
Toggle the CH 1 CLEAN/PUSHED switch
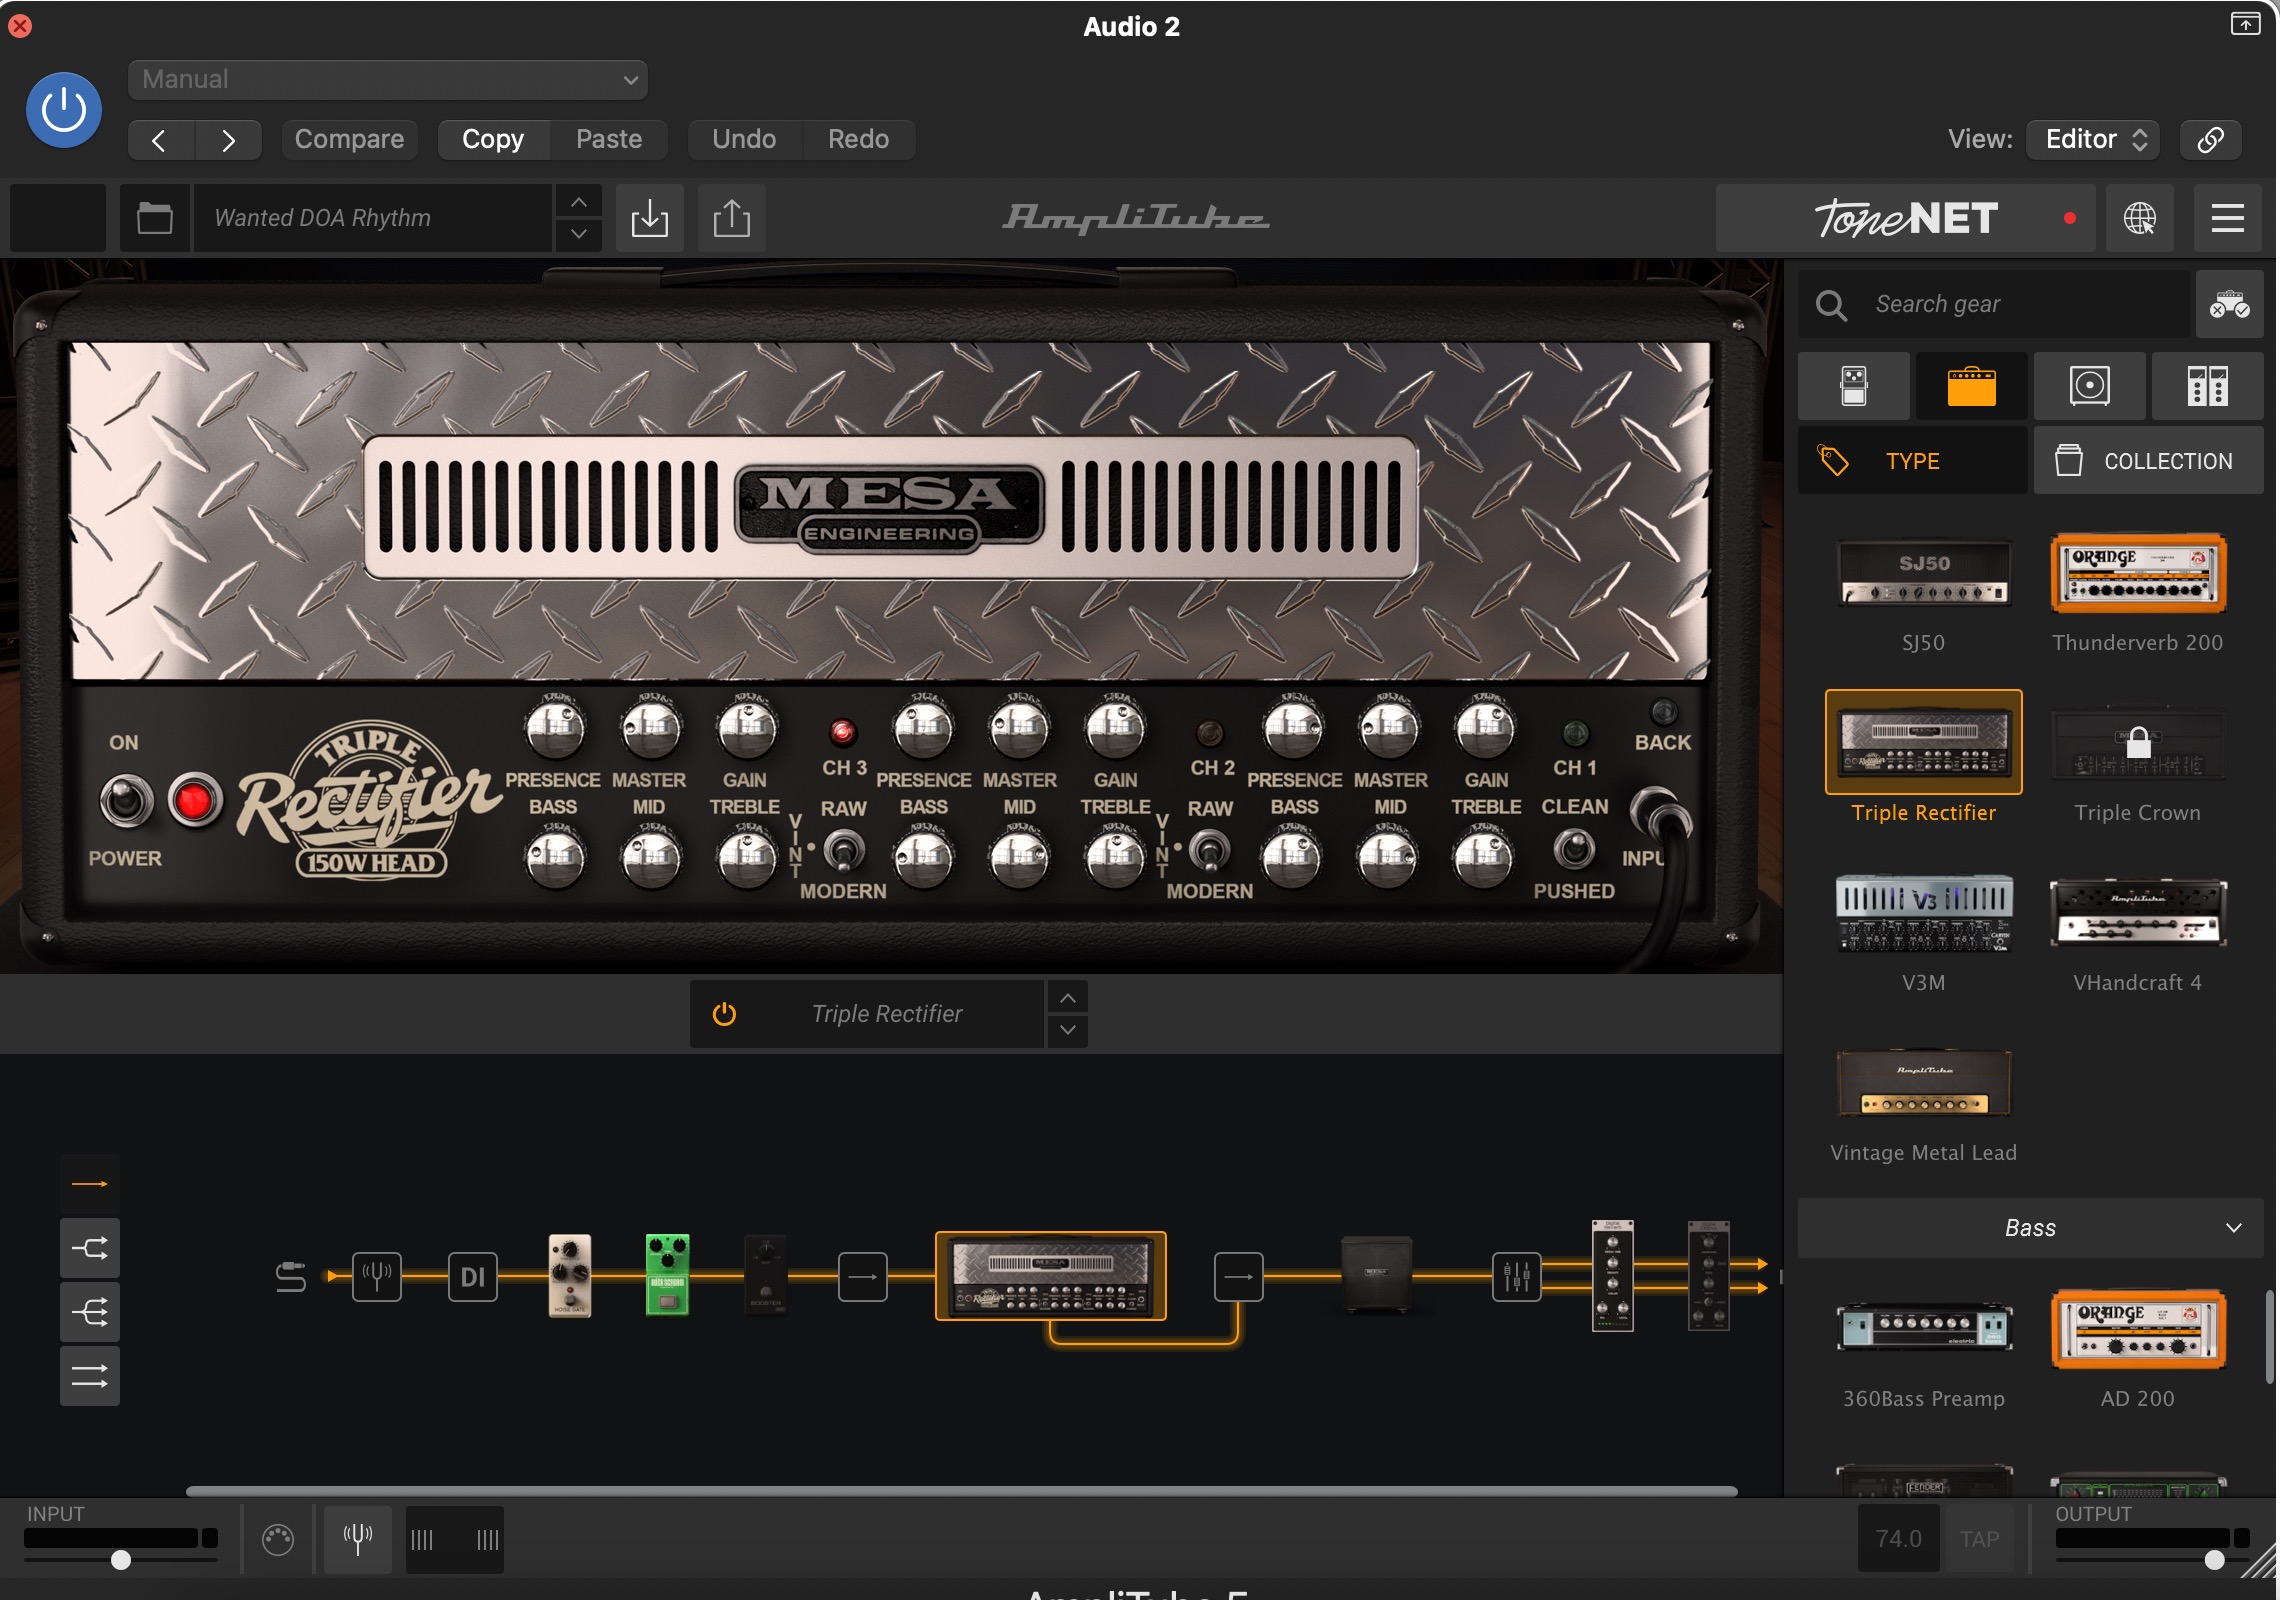pos(1575,850)
